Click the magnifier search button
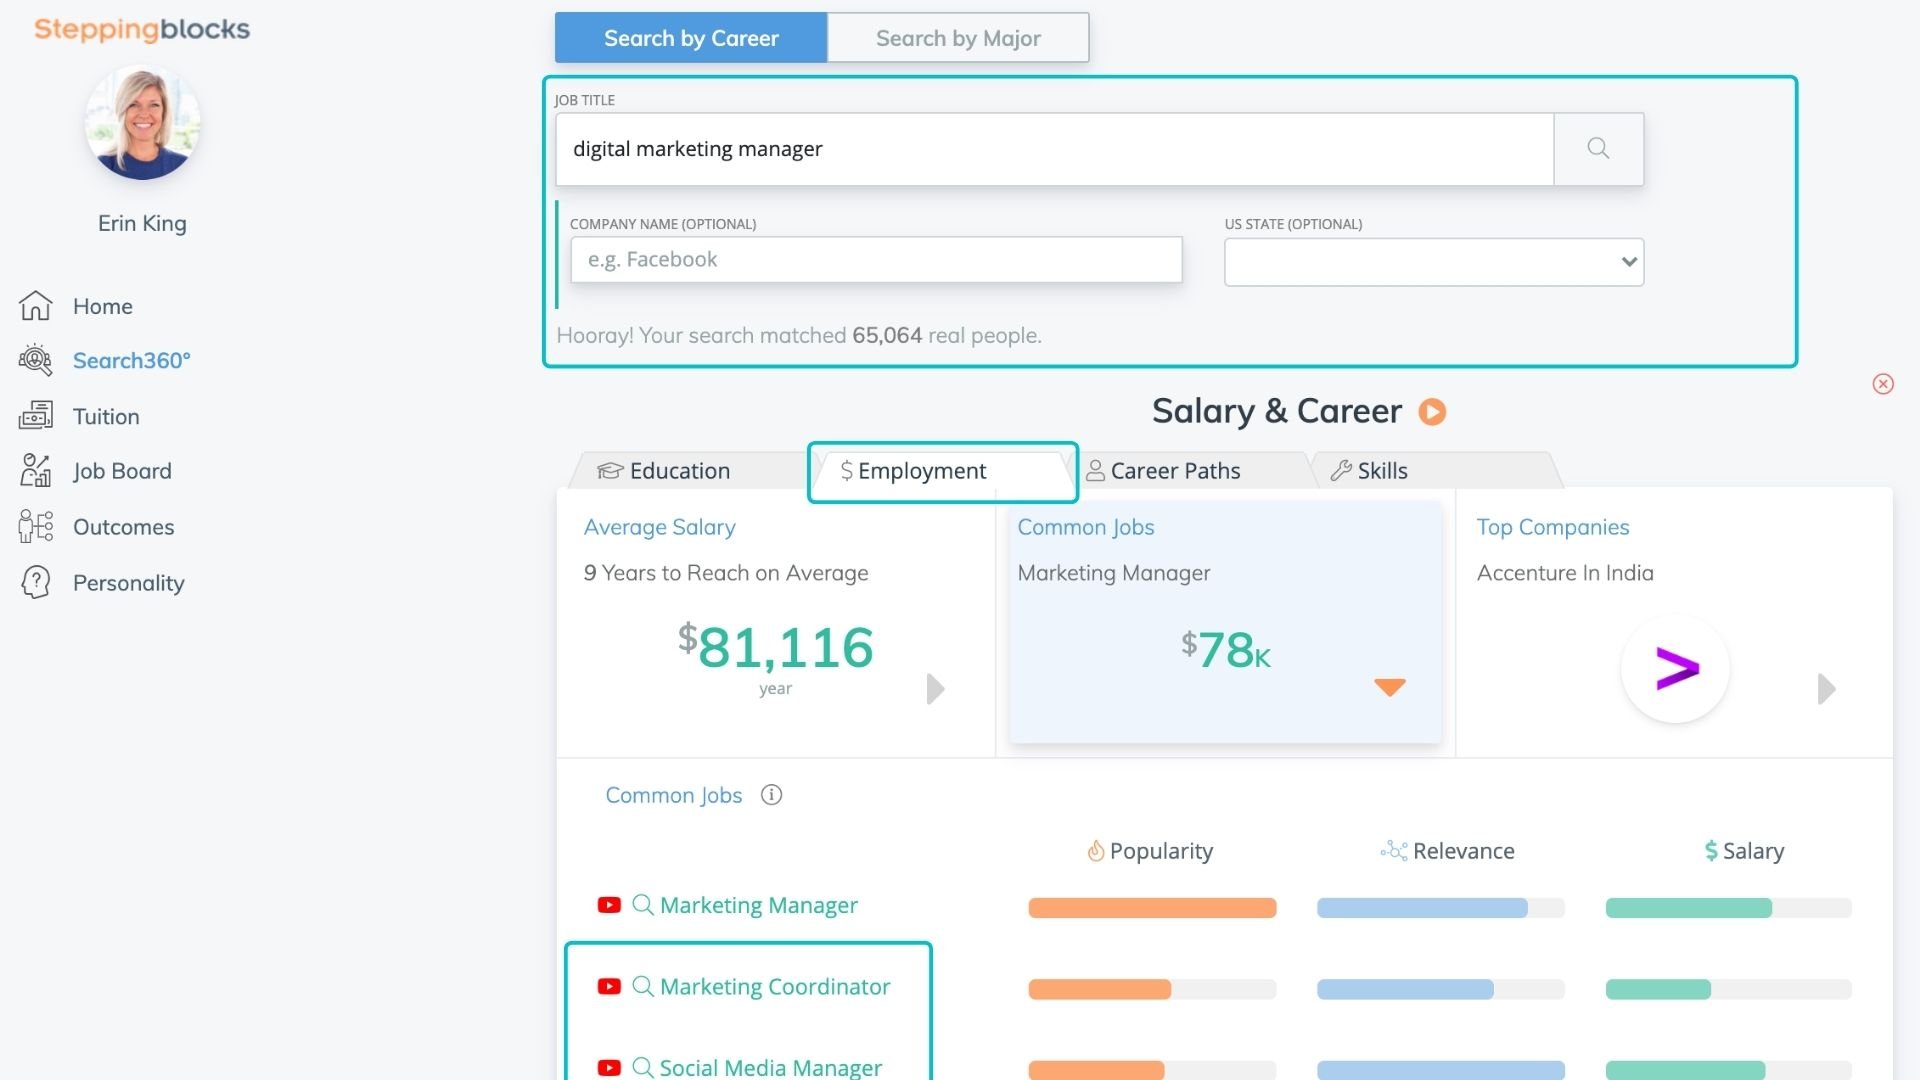The image size is (1920, 1080). [x=1598, y=149]
